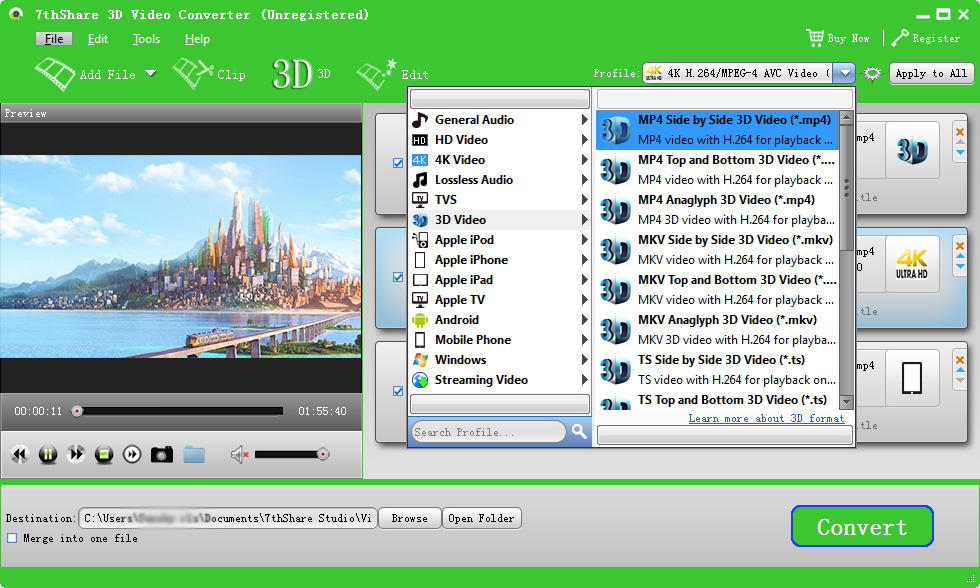
Task: Click the tablet format thumbnail of third file
Action: coord(912,378)
